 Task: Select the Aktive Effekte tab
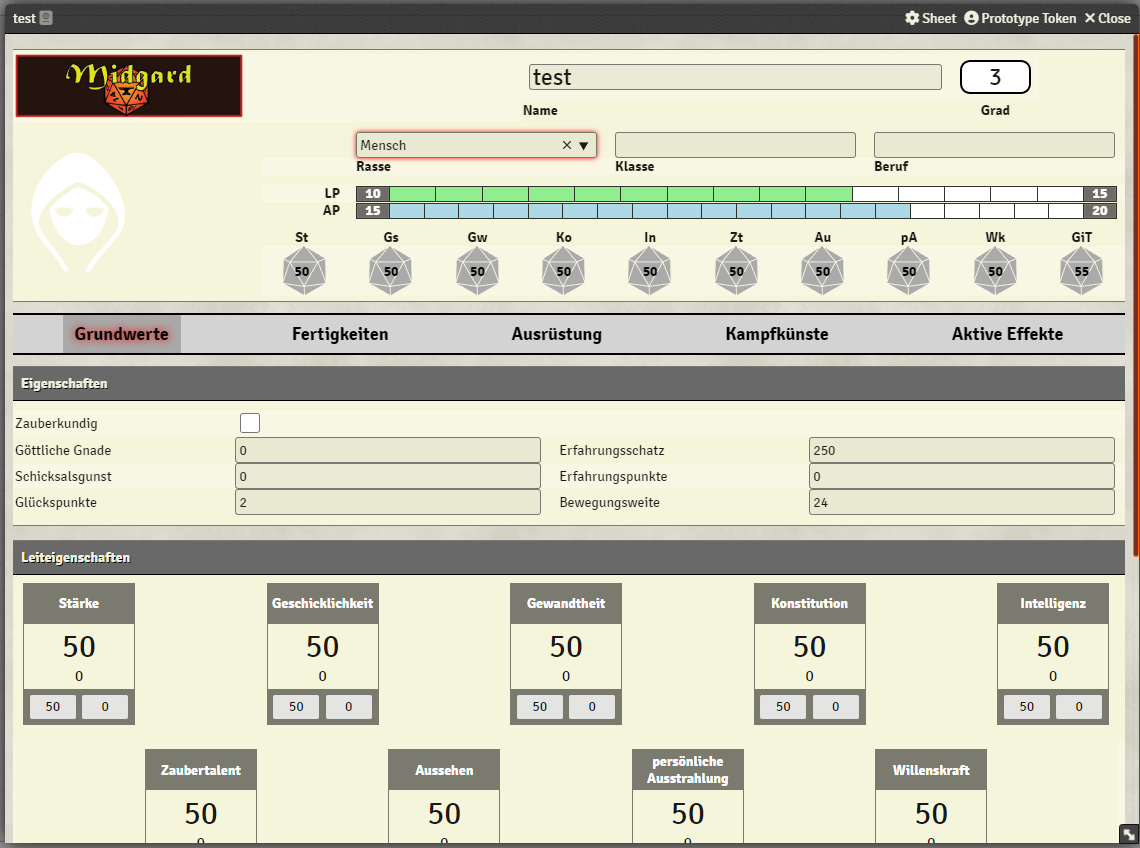(1007, 334)
